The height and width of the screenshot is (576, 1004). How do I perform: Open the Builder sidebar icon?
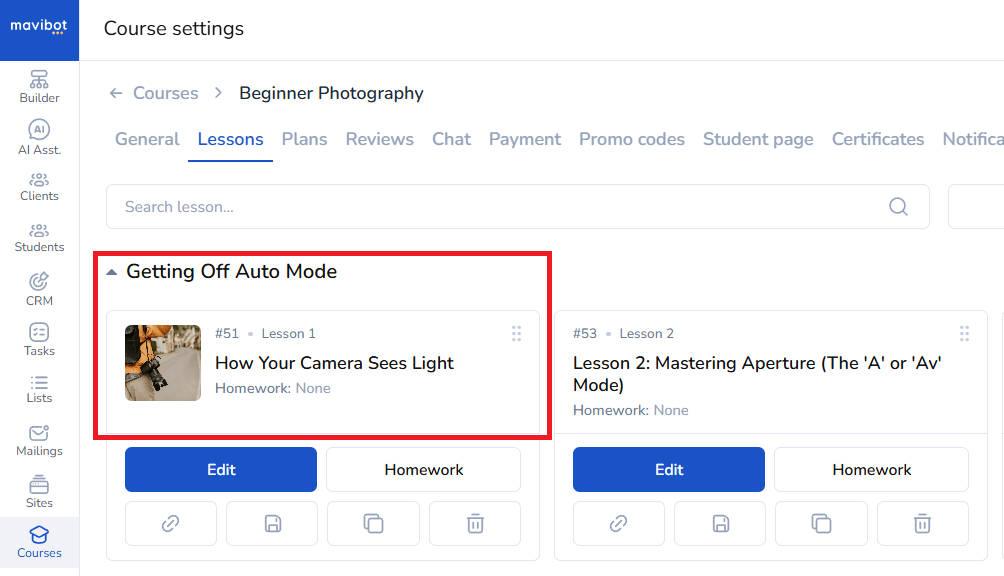pyautogui.click(x=39, y=86)
